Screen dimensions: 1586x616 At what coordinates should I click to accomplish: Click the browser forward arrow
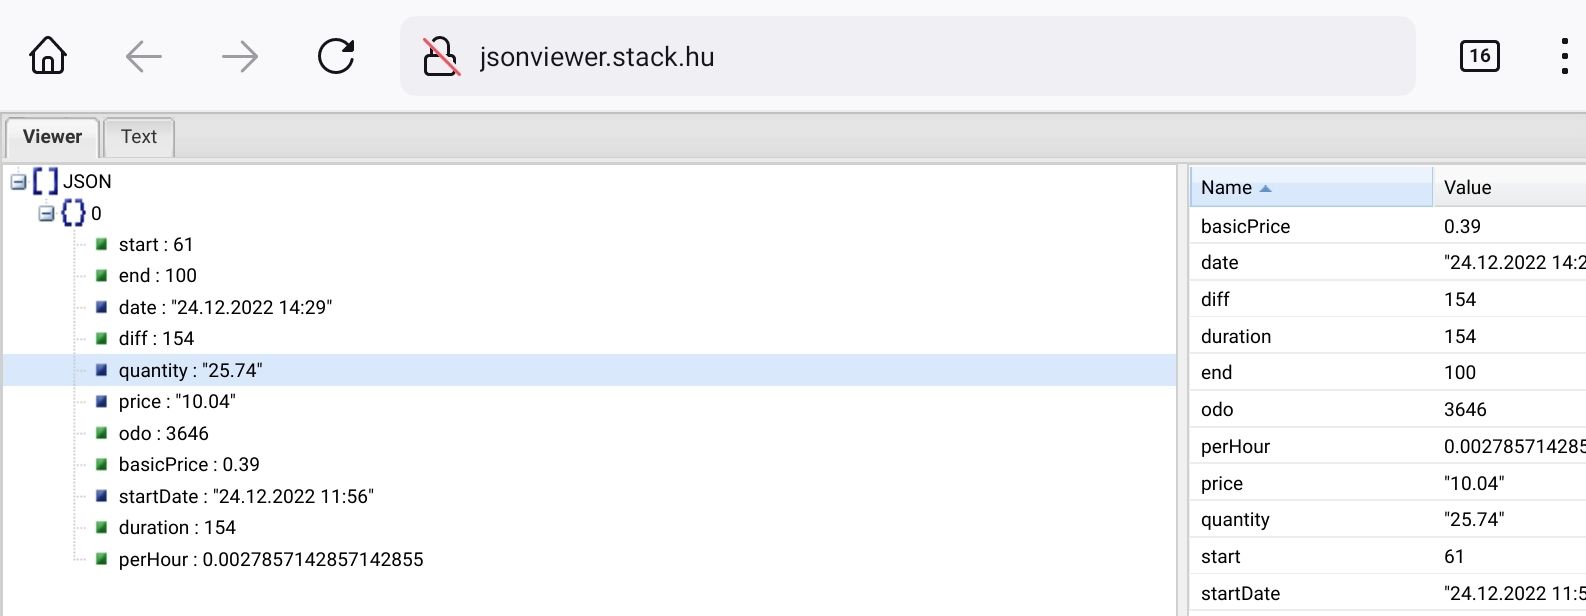240,56
